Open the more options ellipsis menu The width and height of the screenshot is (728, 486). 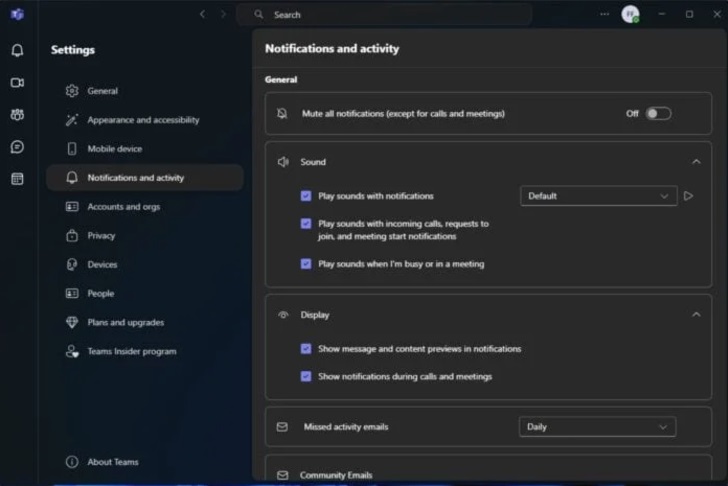[x=604, y=14]
